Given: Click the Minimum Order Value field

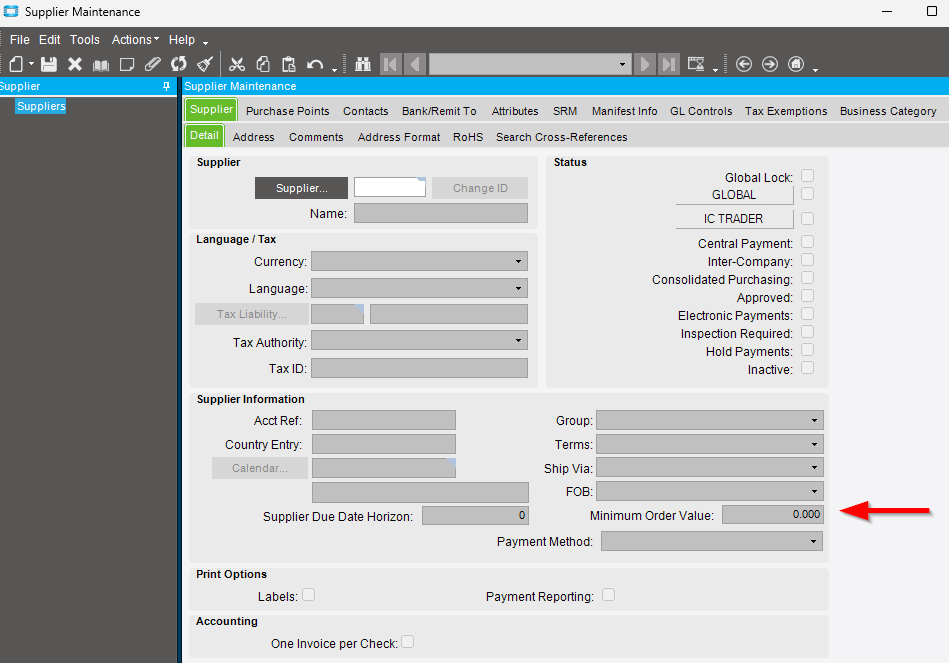Looking at the screenshot, I should (772, 515).
